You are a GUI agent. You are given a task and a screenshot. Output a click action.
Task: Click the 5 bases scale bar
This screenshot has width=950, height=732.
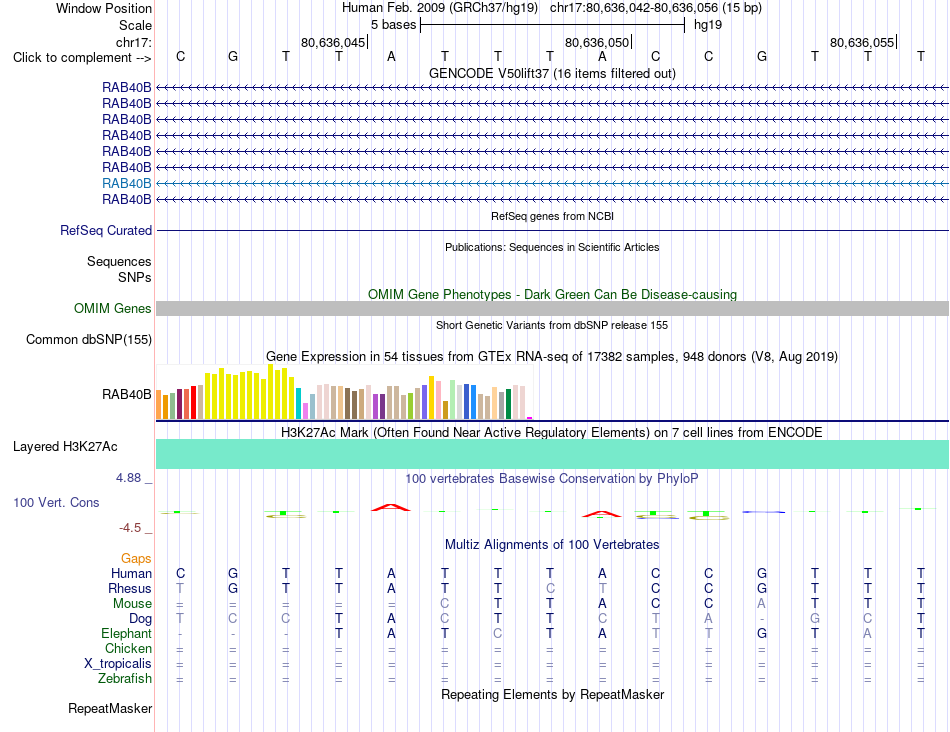[553, 25]
